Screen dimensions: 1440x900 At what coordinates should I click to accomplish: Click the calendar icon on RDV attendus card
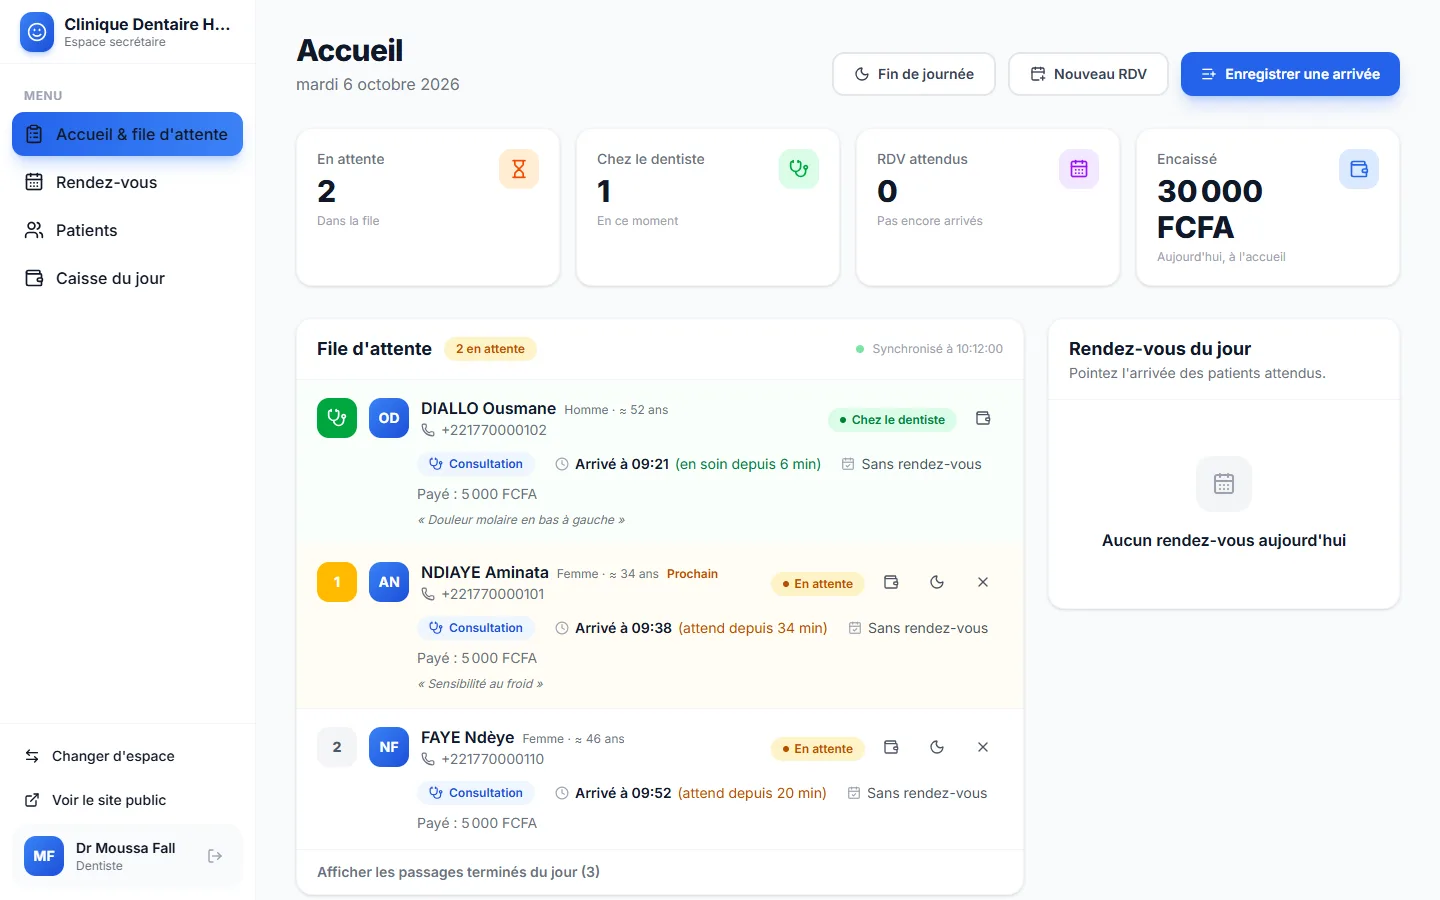tap(1079, 169)
